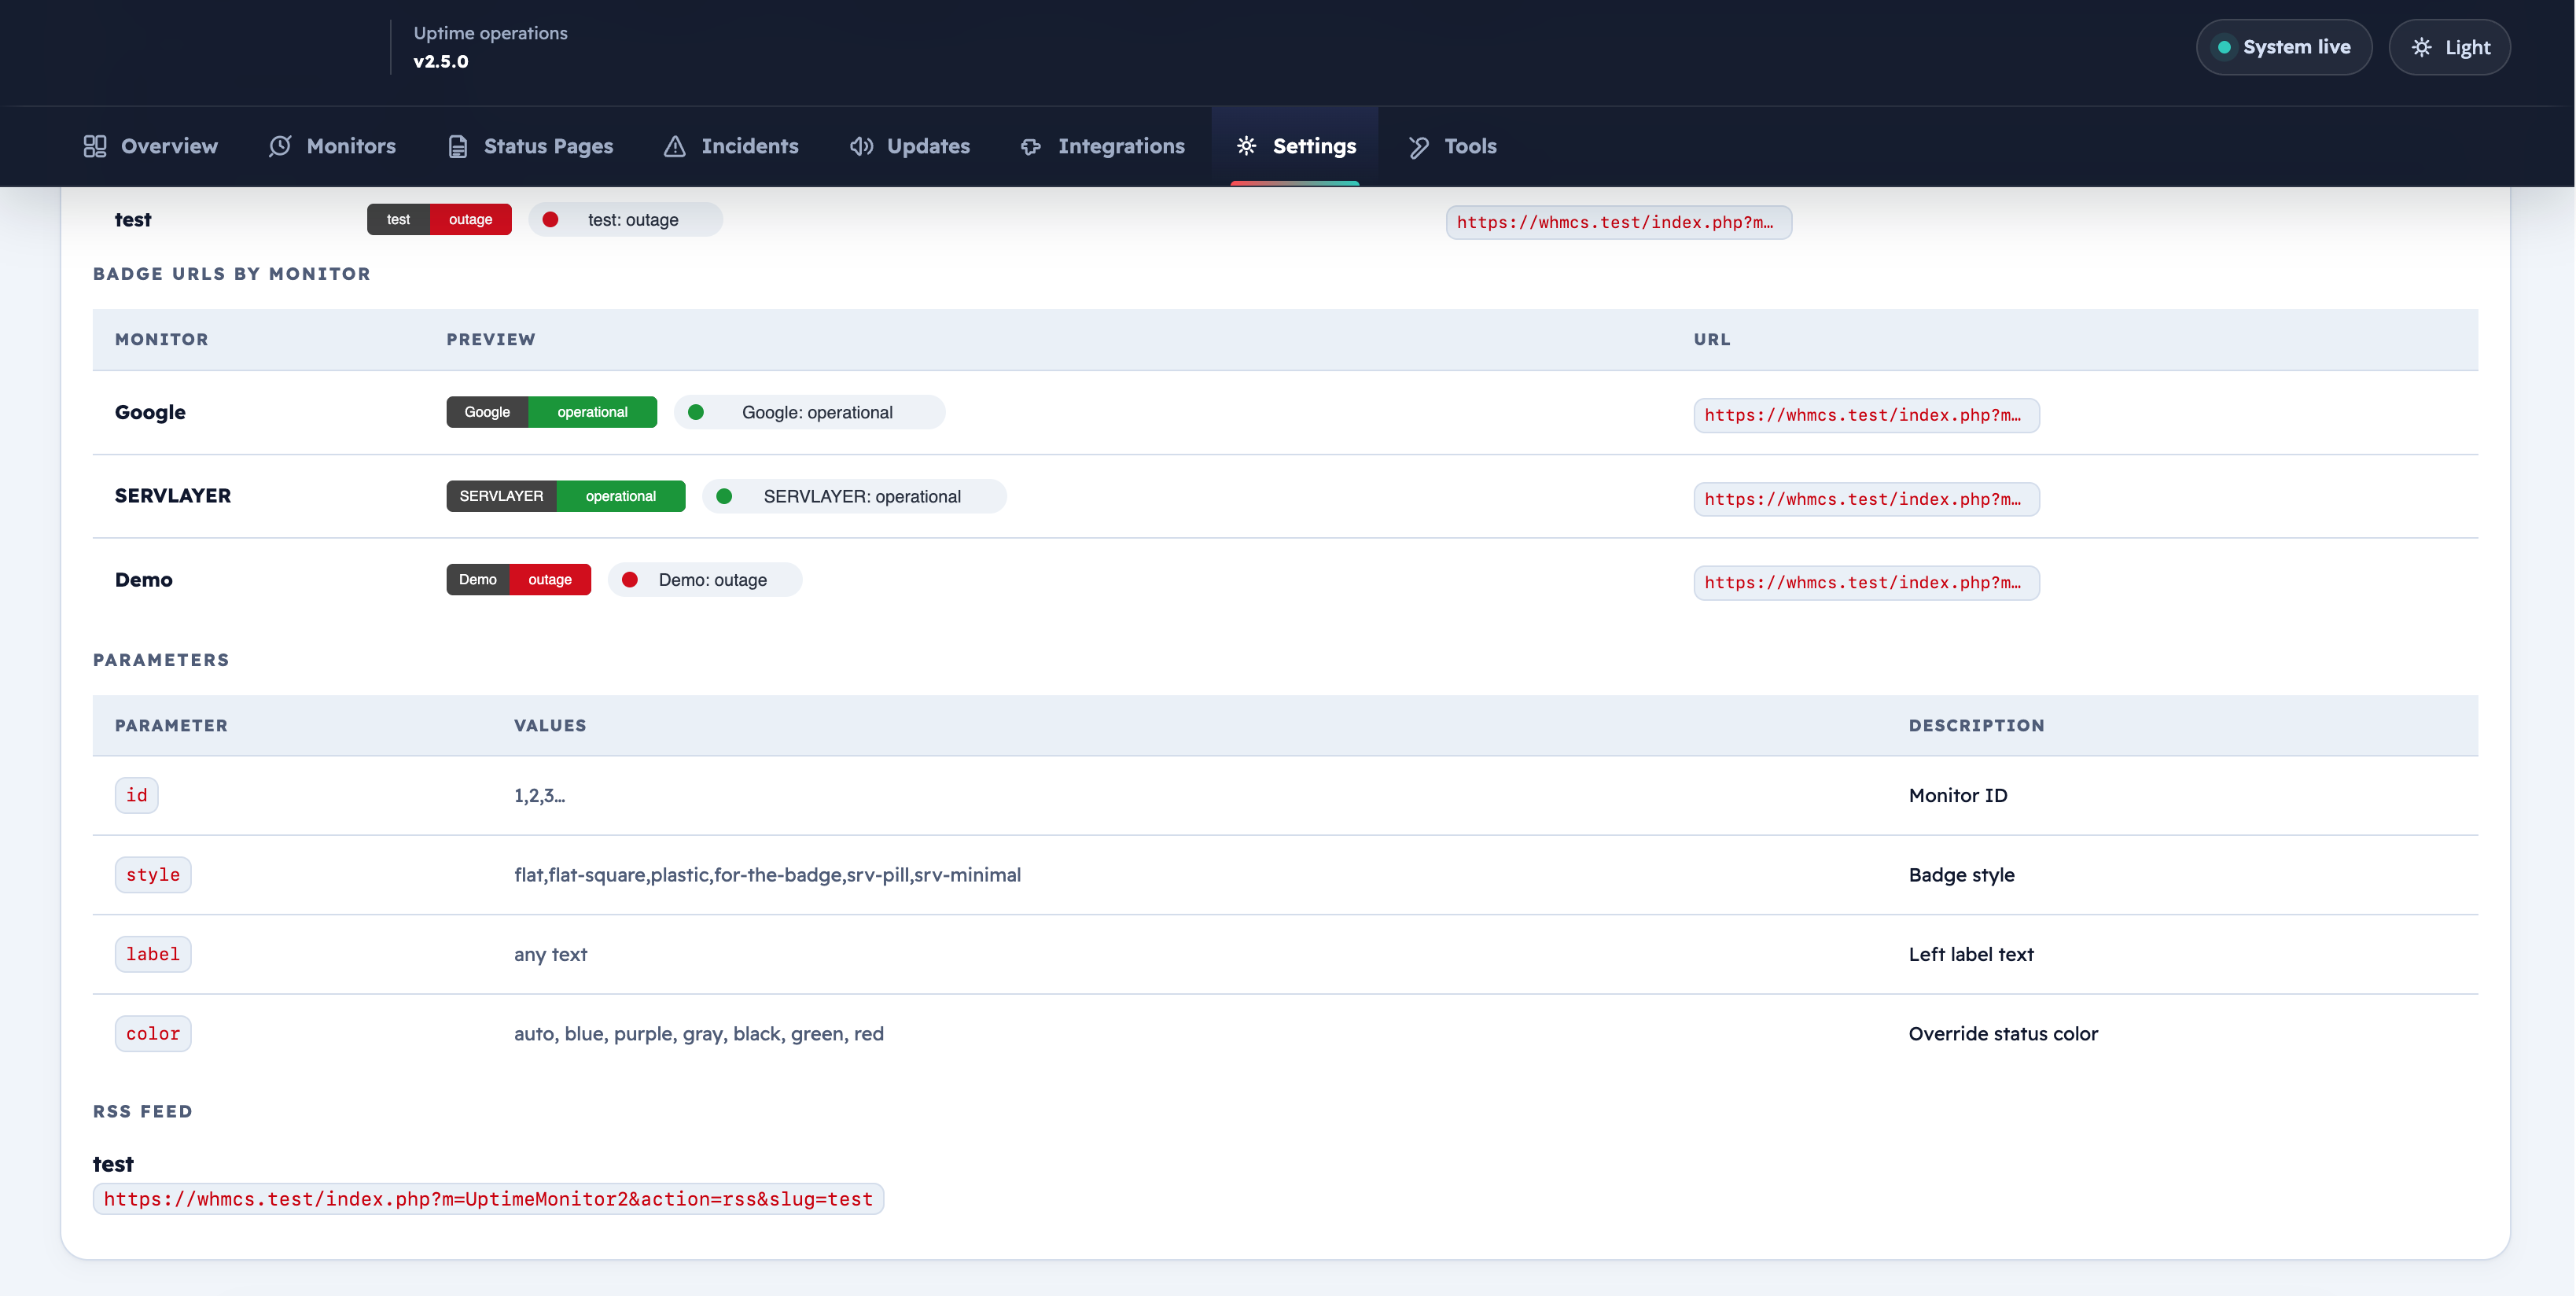Click the Google monitor name
Screen dimensions: 2576x1296
(150, 412)
